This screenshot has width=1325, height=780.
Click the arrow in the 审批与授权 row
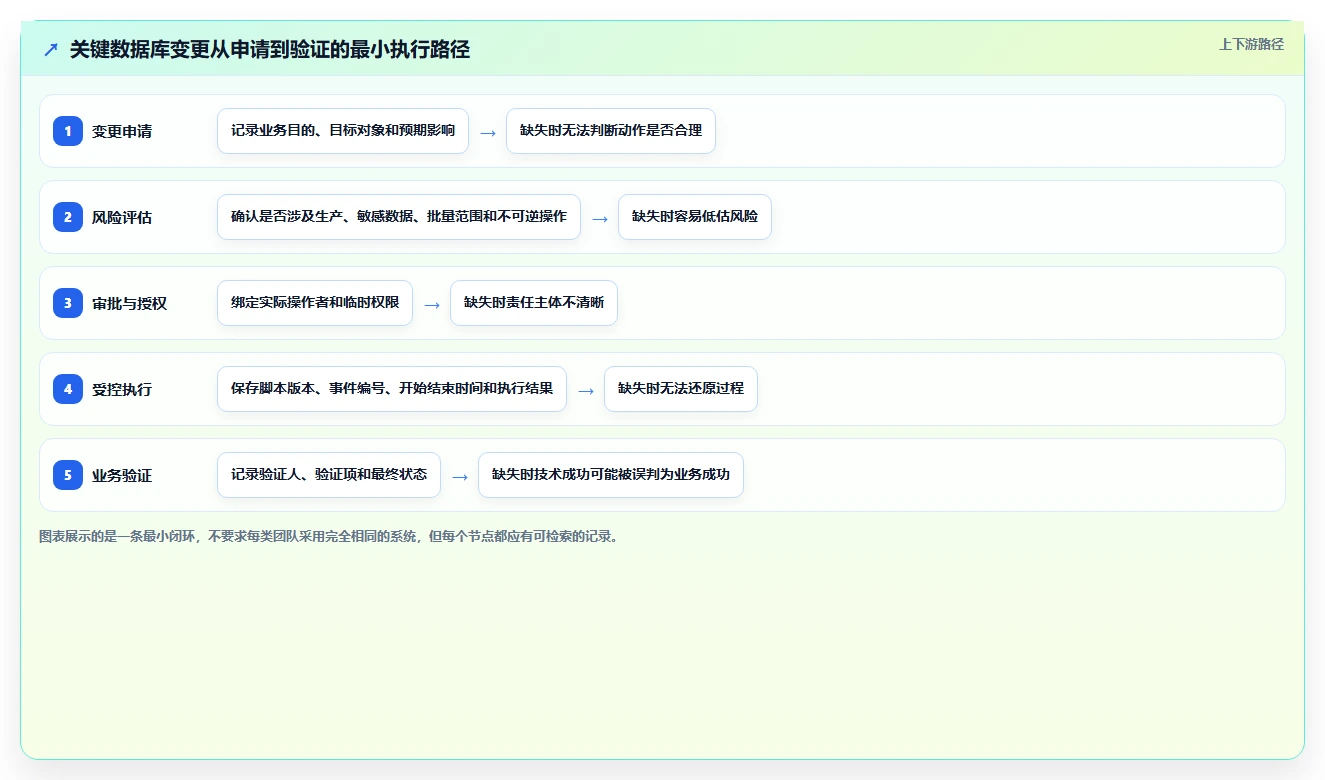[x=432, y=304]
